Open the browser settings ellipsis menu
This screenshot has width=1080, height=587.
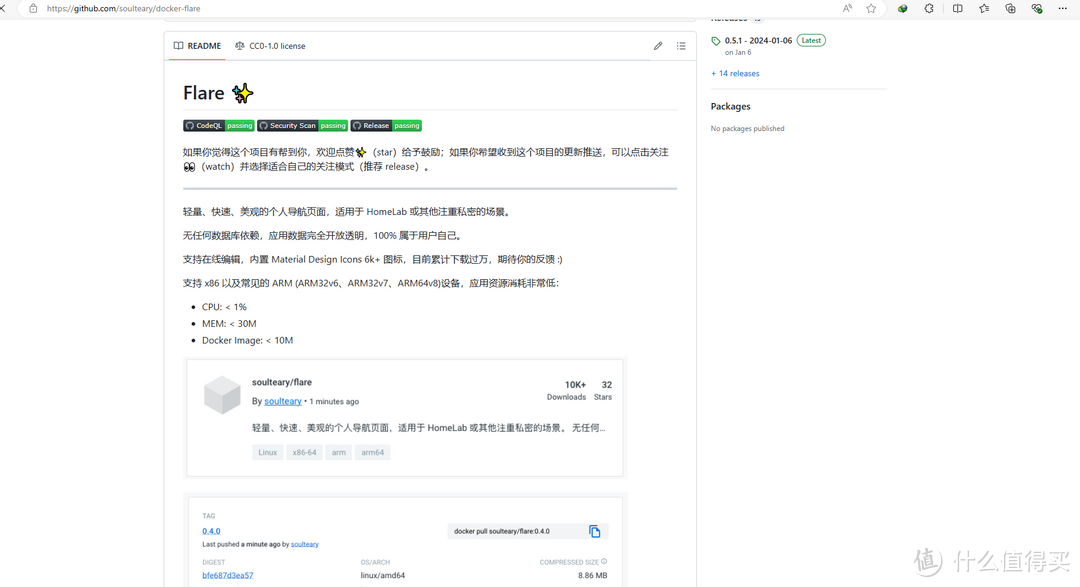(1063, 8)
